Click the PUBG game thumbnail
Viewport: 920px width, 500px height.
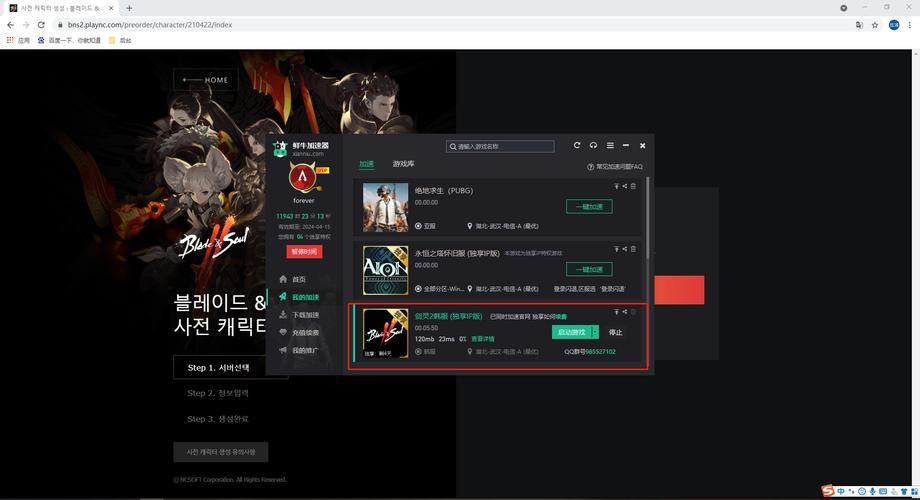click(385, 207)
